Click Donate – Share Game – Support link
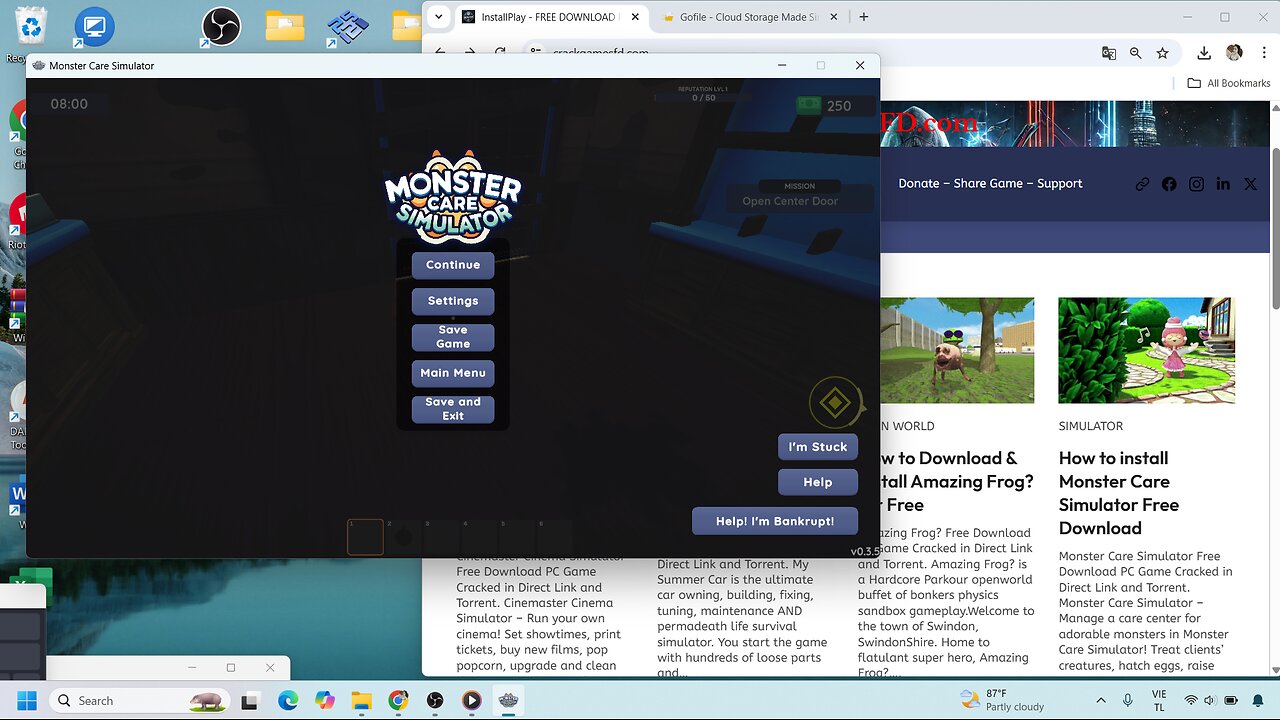The width and height of the screenshot is (1280, 720). 990,184
